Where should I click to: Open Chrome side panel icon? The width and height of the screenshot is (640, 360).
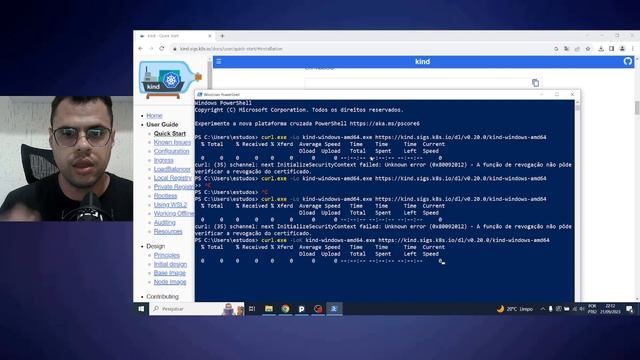[611, 49]
